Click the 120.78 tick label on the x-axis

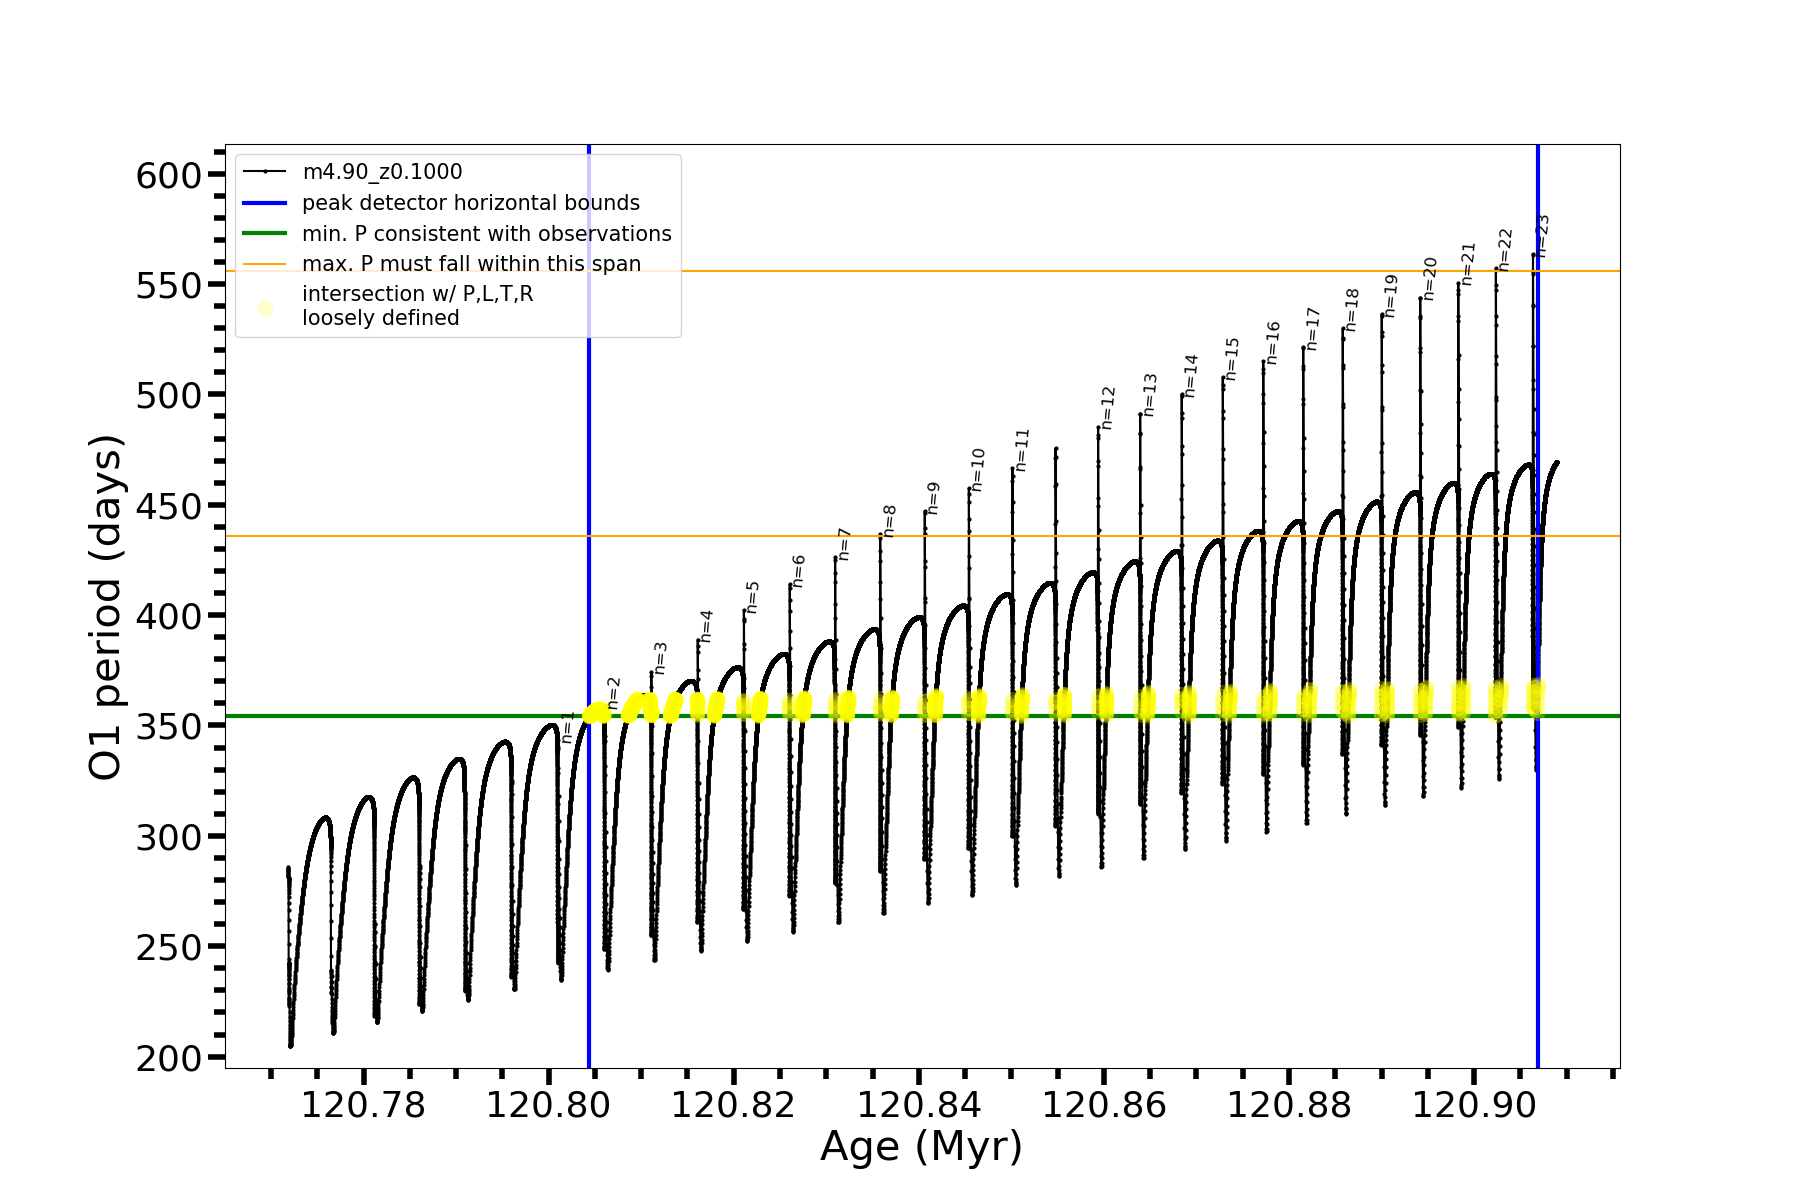click(x=363, y=1105)
